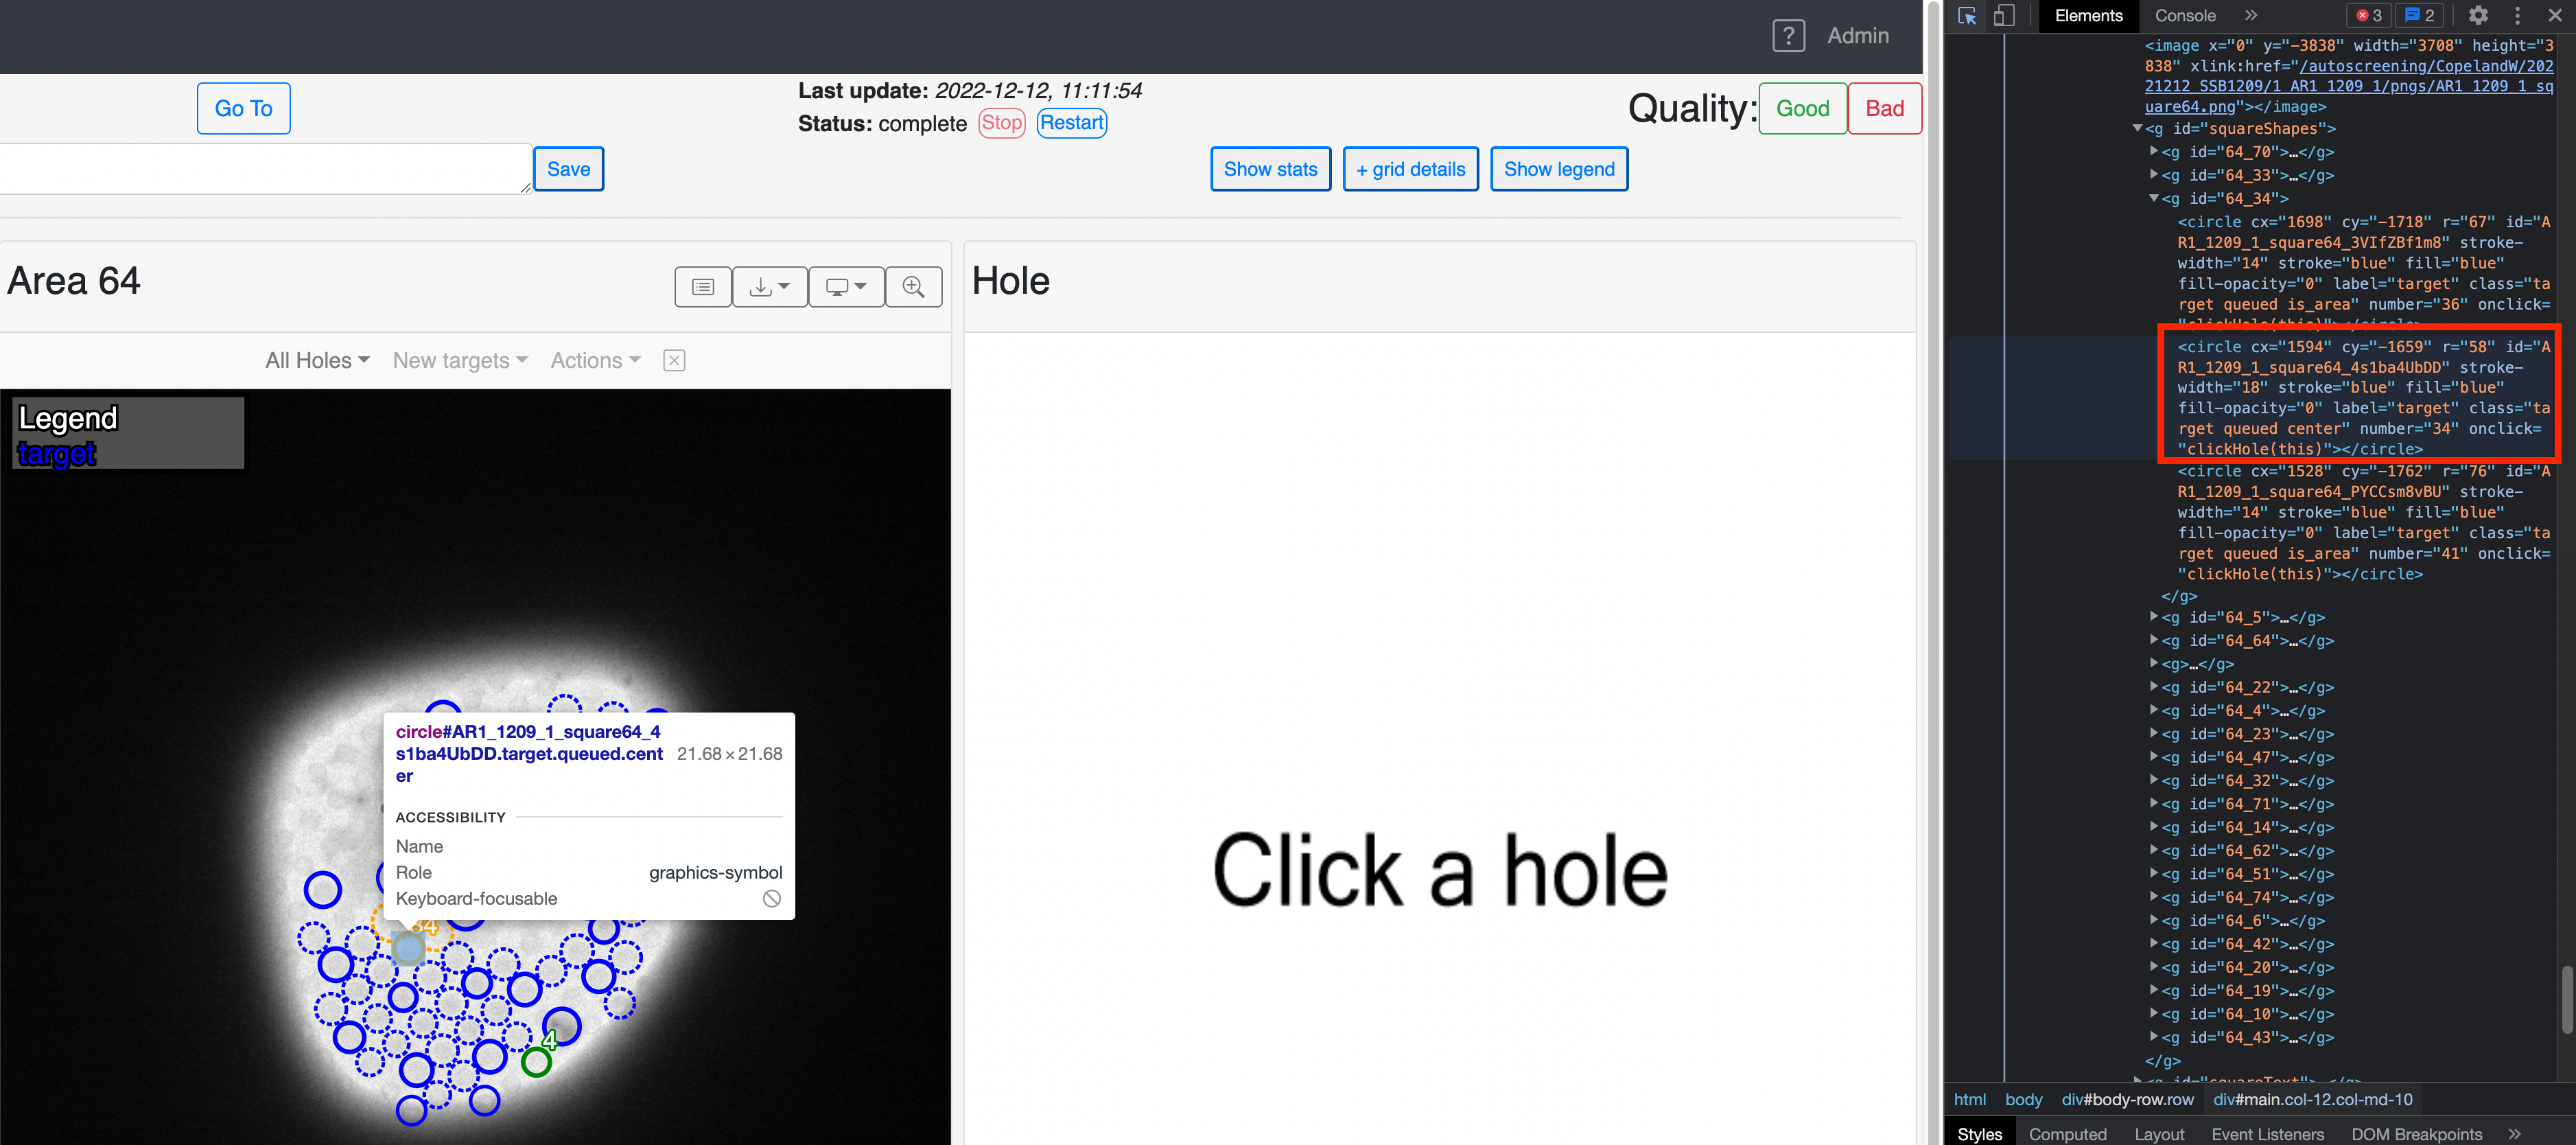This screenshot has height=1145, width=2576.
Task: Click body in DOM breadcrumb
Action: (2023, 1099)
